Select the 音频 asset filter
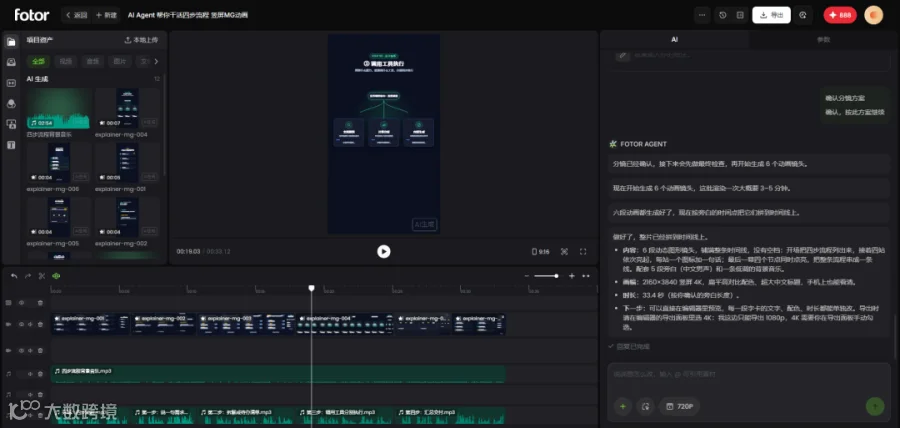This screenshot has height=428, width=900. tap(93, 61)
